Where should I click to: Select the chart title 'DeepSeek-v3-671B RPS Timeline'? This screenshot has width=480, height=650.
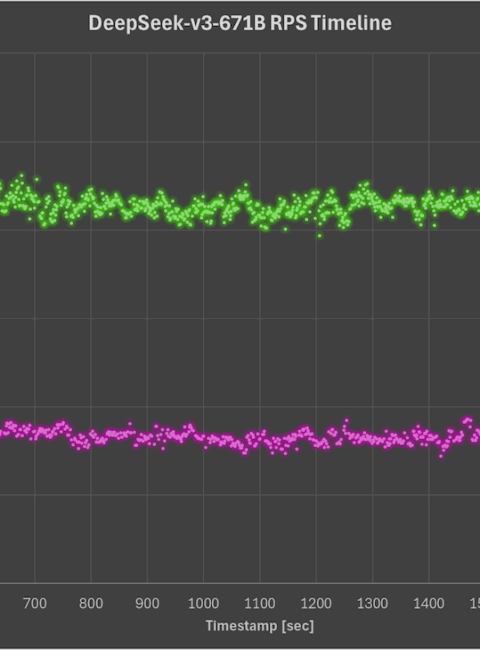pos(240,23)
